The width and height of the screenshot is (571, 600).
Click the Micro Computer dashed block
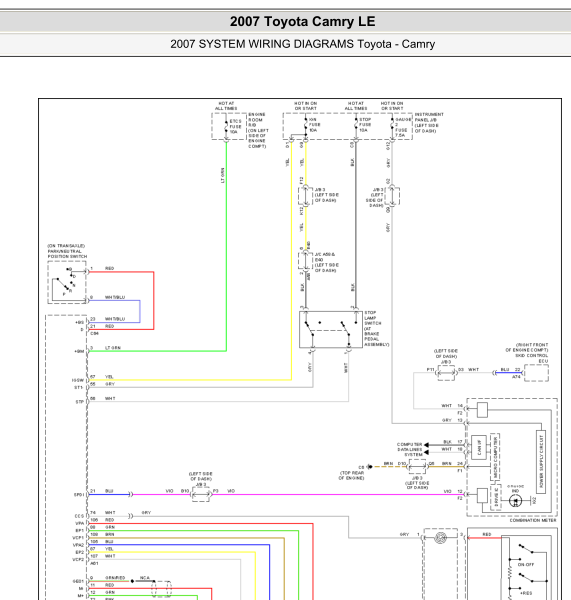[x=495, y=457]
